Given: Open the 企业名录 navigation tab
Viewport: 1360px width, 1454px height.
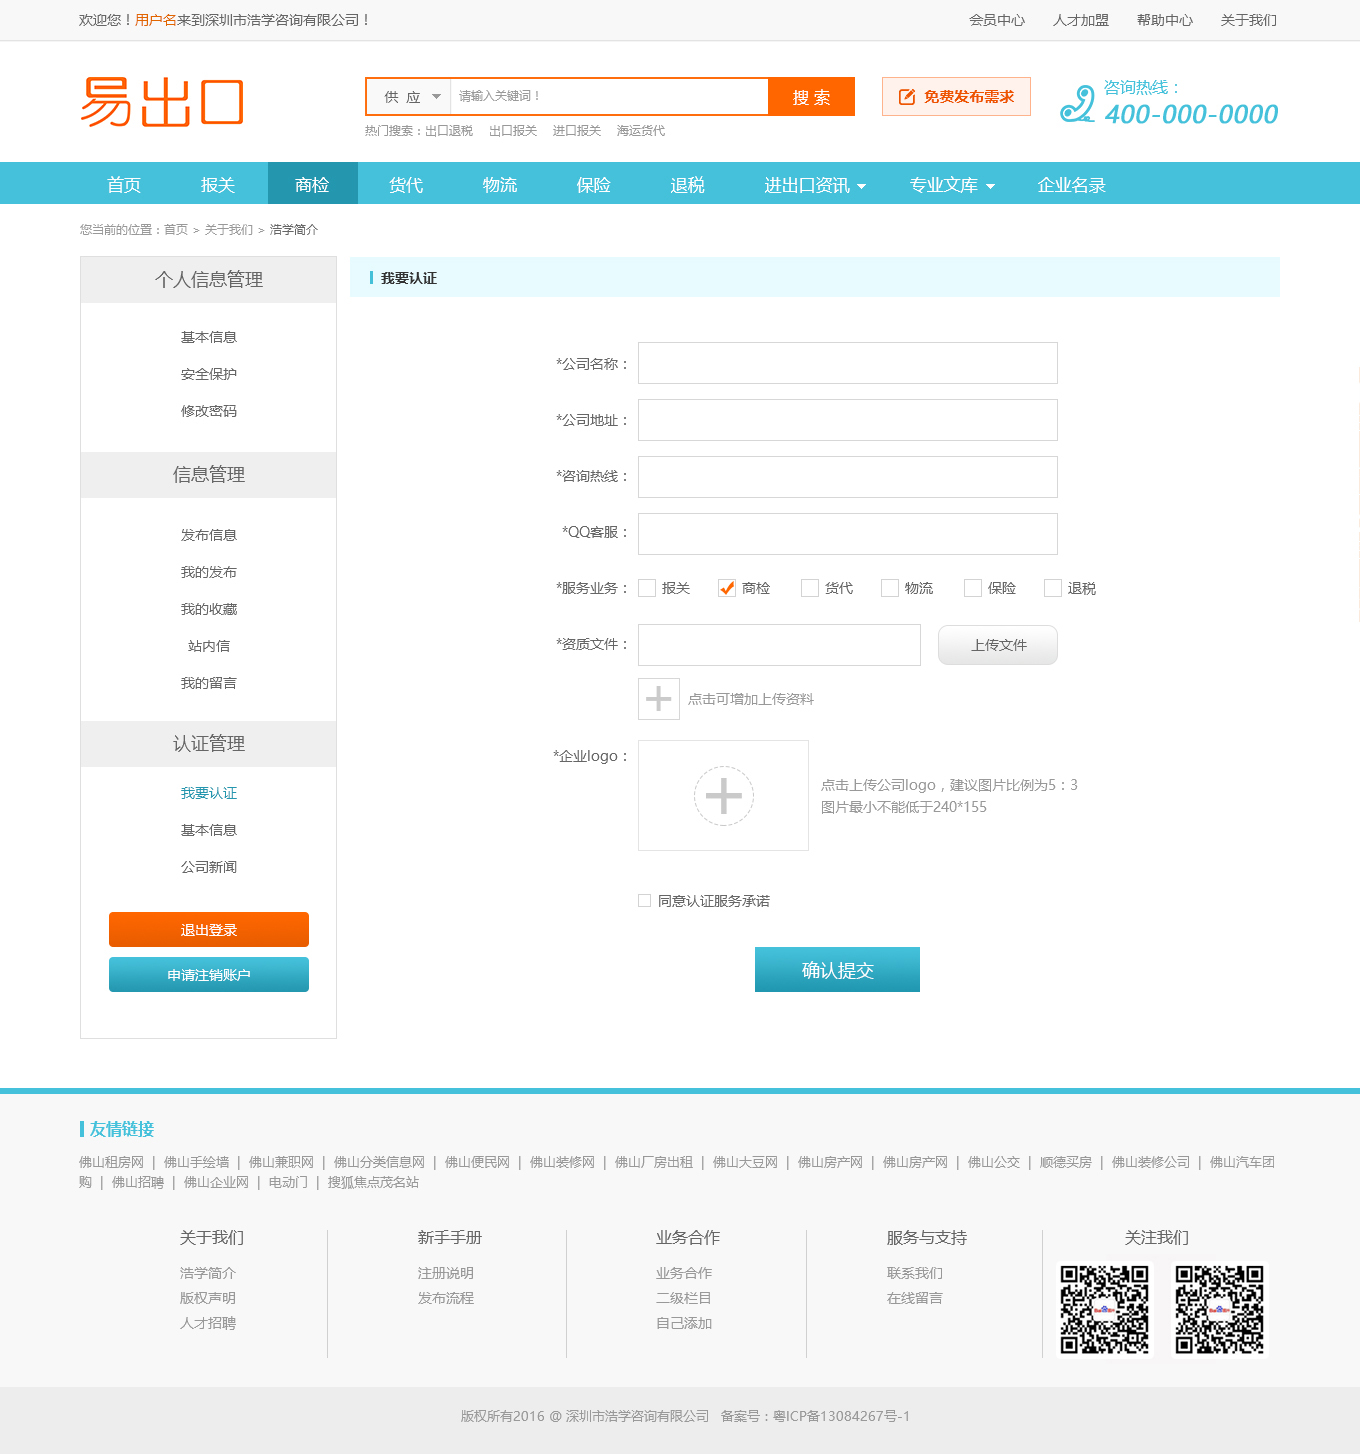Looking at the screenshot, I should coord(1072,185).
